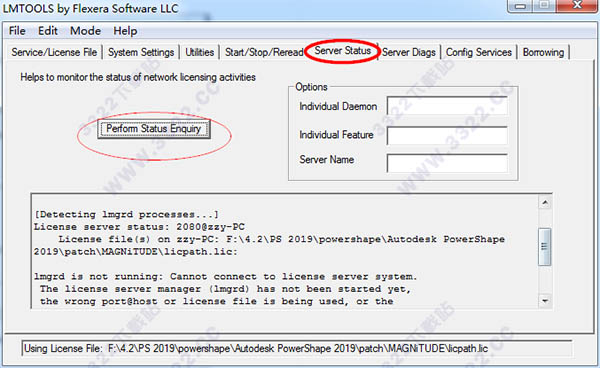
Task: Maximize the LMTOOLS window
Action: (x=544, y=6)
